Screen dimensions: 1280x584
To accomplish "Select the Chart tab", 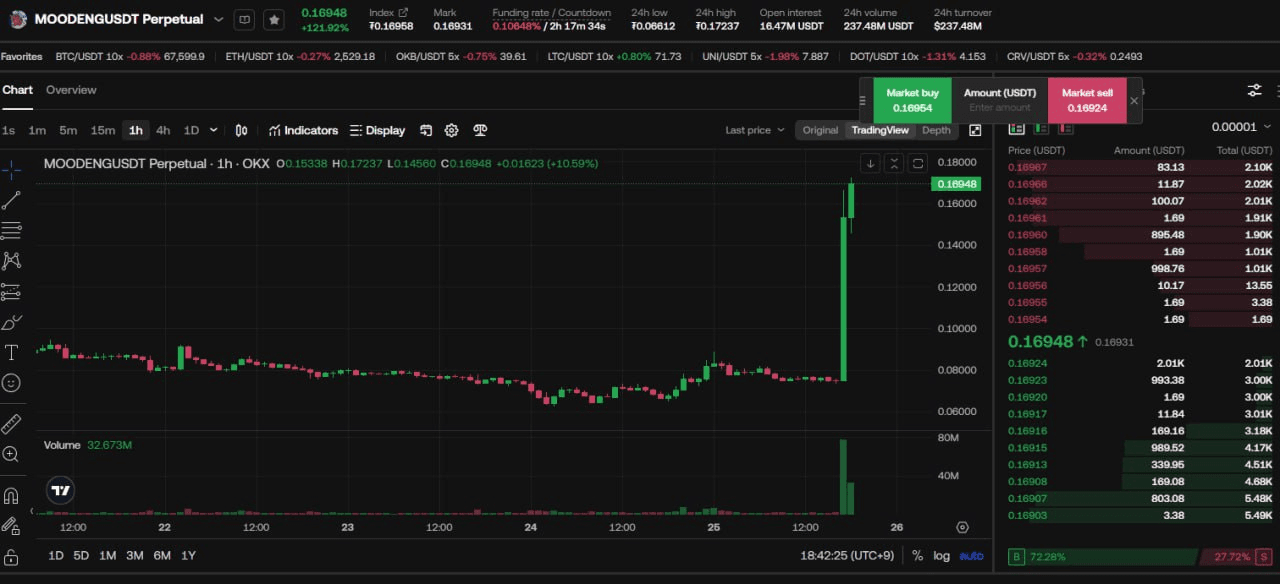I will point(17,90).
